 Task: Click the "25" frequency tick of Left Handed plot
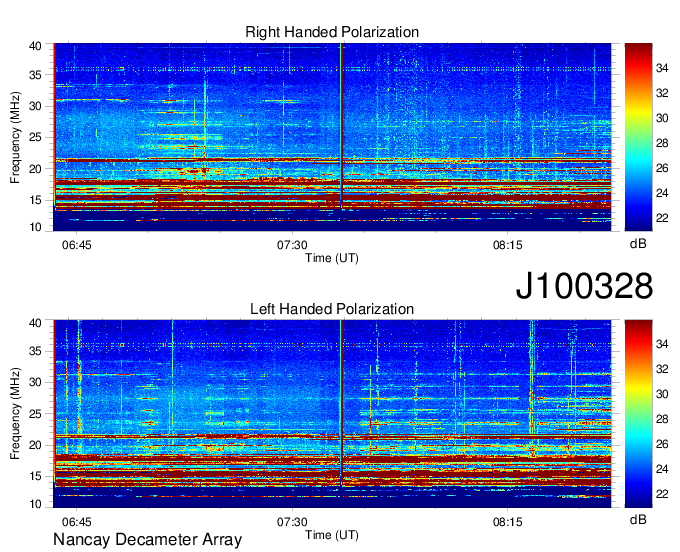(x=35, y=414)
